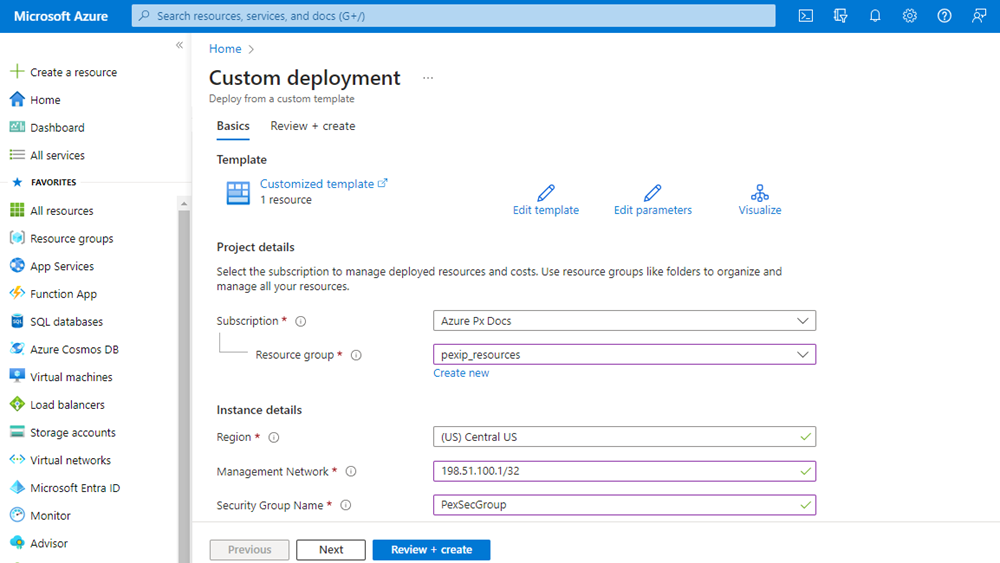Open Virtual machines in sidebar
1000x563 pixels.
71,377
